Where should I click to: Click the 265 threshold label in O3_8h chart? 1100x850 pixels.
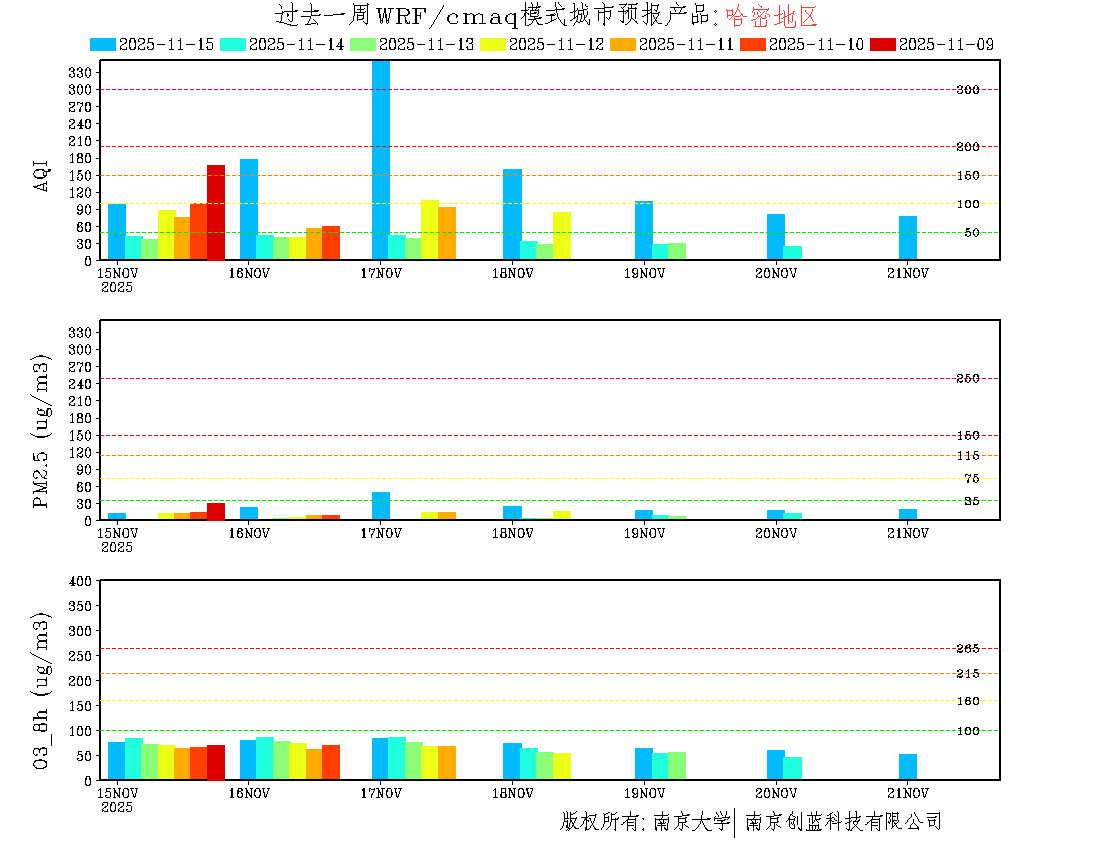click(x=967, y=649)
